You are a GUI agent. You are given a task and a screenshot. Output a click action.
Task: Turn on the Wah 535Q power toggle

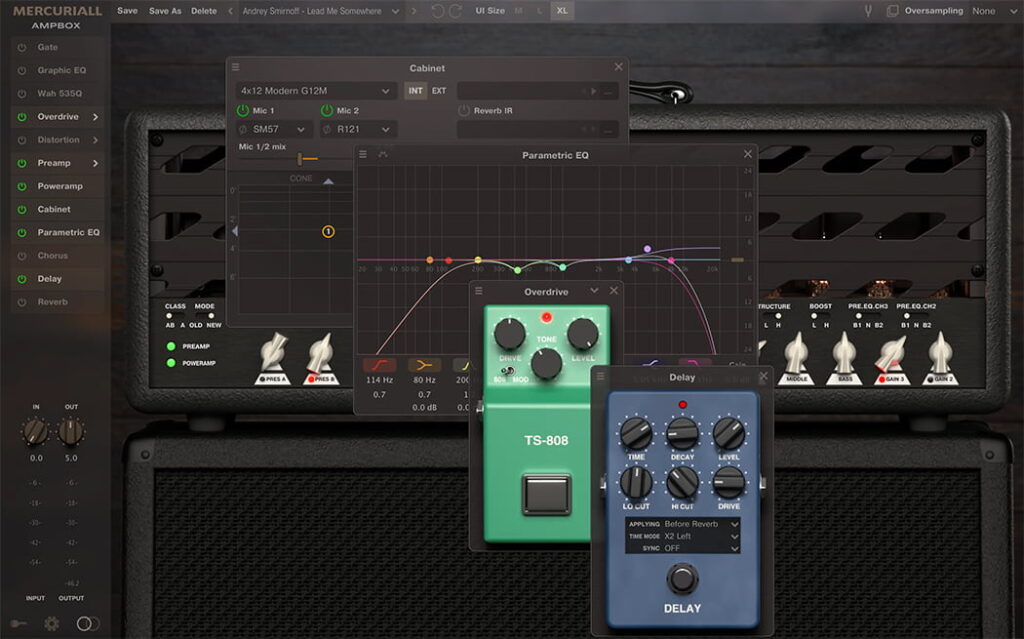[x=22, y=94]
